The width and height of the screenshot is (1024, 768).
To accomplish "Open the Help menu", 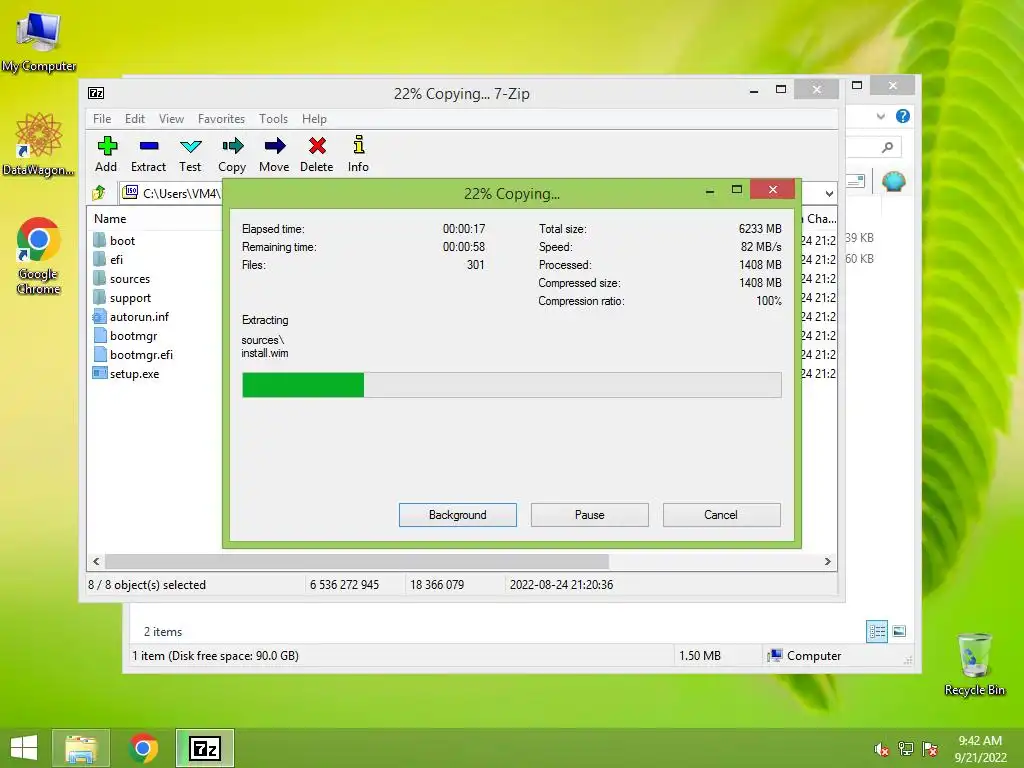I will click(314, 119).
